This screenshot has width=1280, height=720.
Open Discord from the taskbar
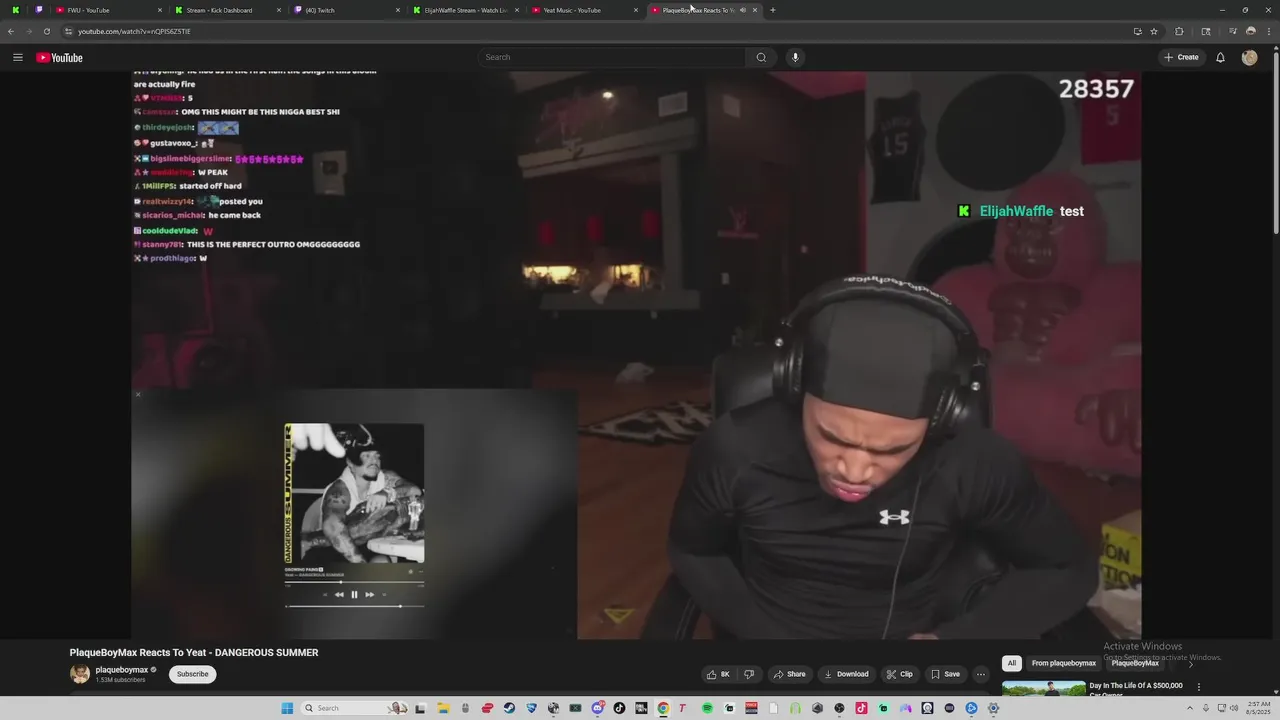pyautogui.click(x=597, y=708)
